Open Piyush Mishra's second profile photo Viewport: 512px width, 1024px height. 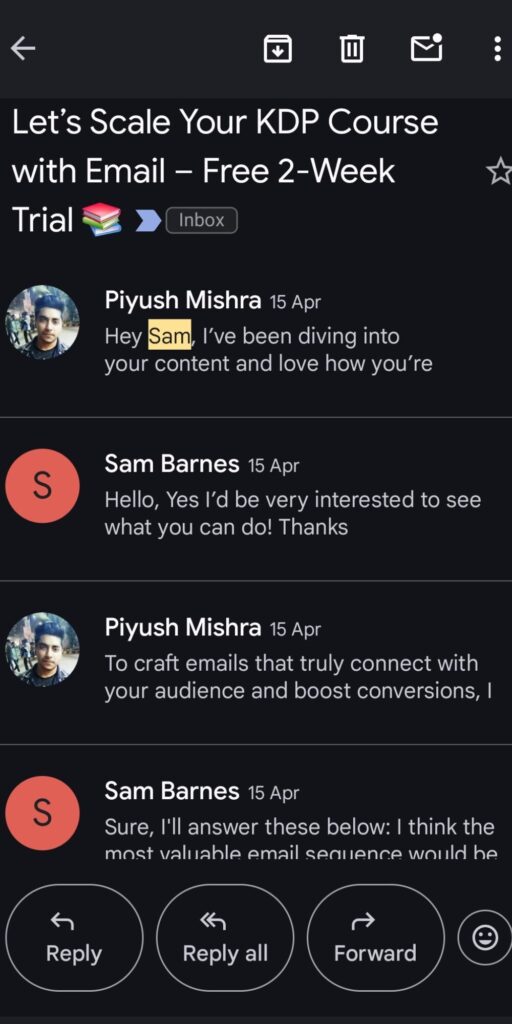point(42,650)
